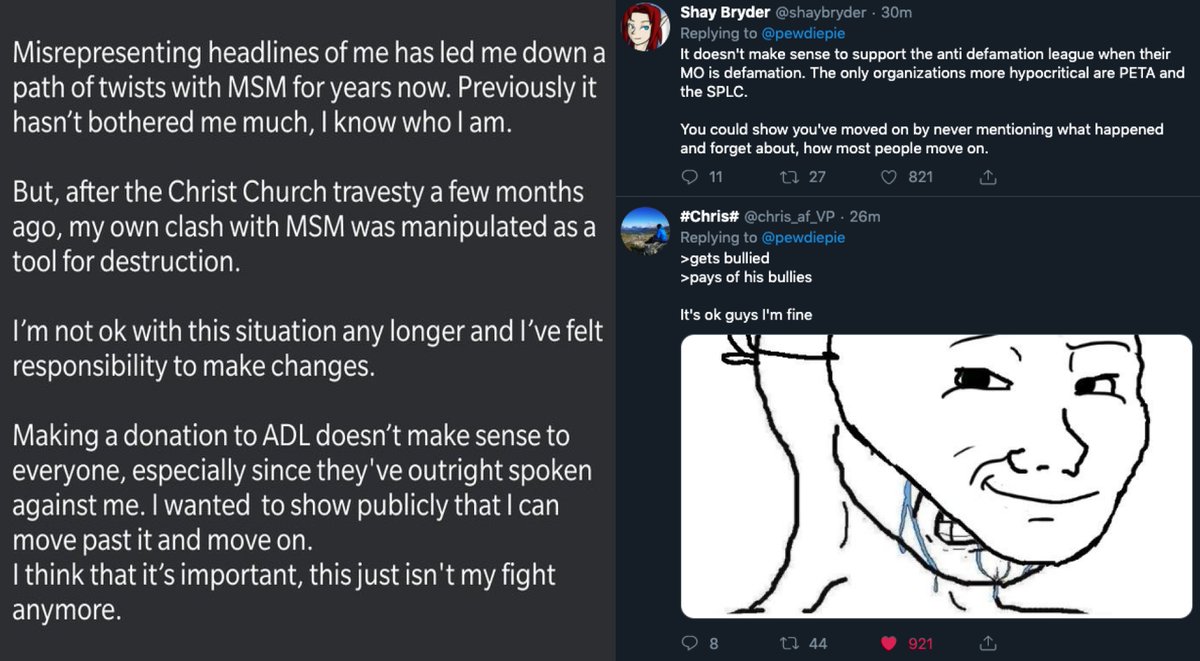
Task: Like Shay Bryder's tweet
Action: click(887, 177)
